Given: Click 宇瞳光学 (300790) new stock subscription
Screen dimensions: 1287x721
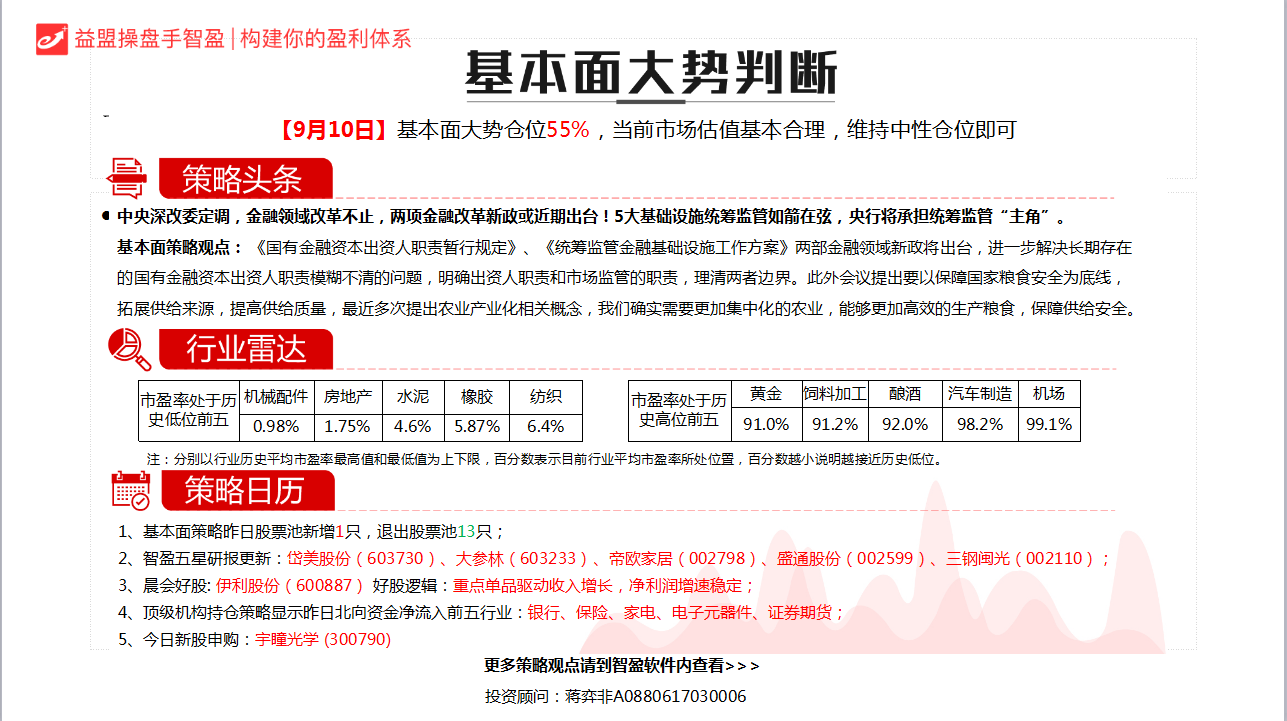Looking at the screenshot, I should point(323,639).
